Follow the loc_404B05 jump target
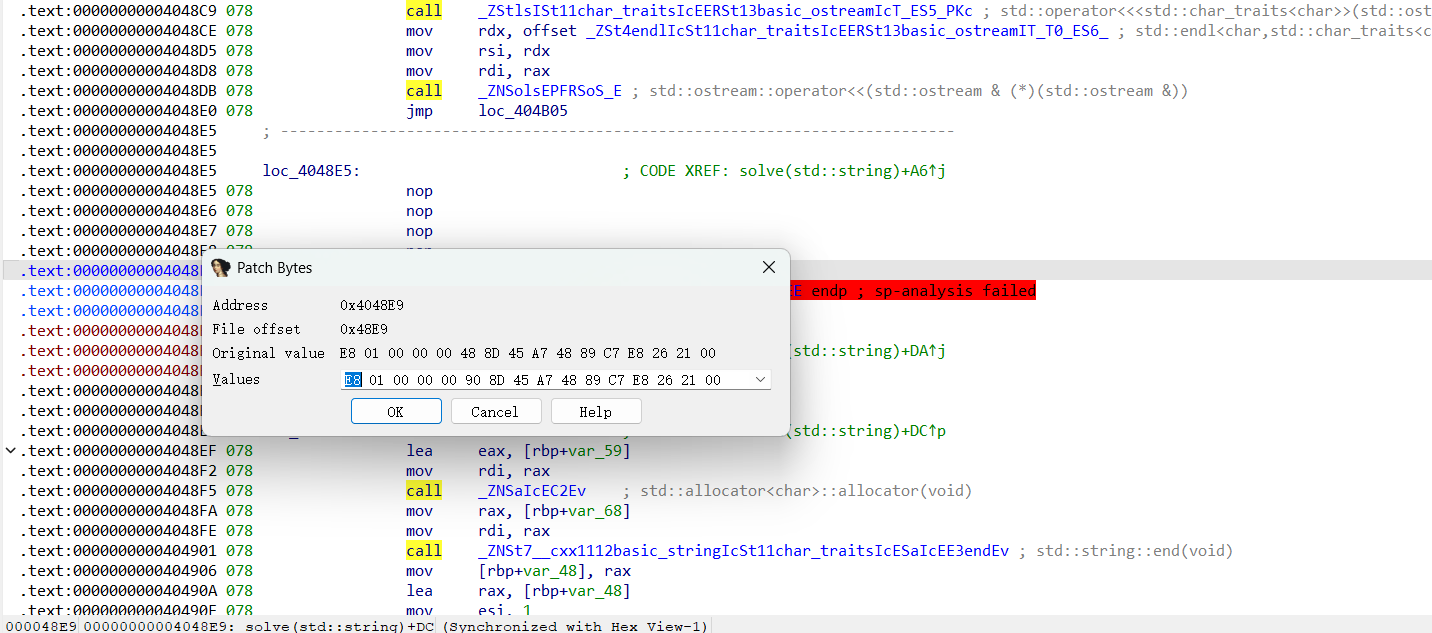Screen dimensions: 1432x633 click(523, 111)
